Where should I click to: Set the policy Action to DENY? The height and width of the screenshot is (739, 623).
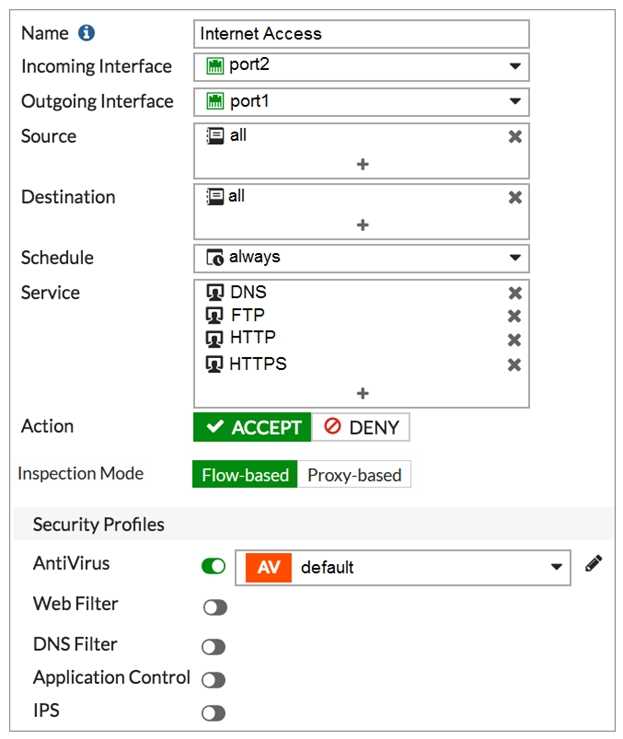point(361,428)
